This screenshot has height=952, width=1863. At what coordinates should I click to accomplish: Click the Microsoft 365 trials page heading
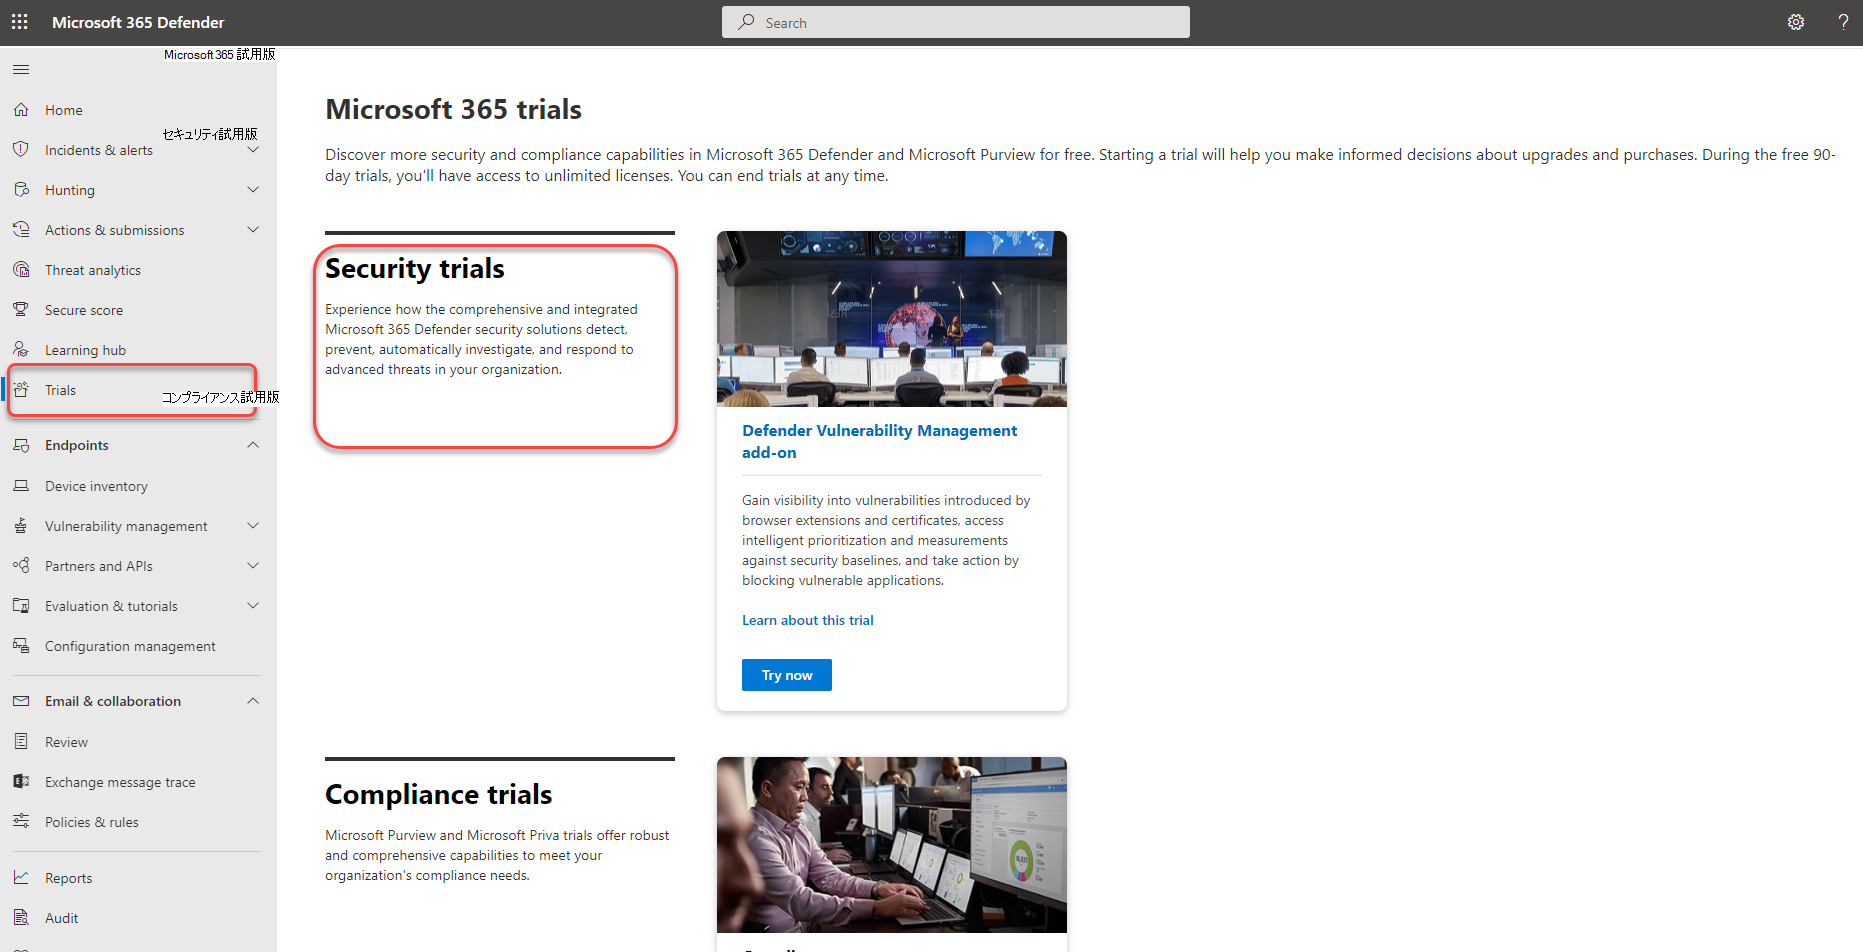[x=453, y=109]
